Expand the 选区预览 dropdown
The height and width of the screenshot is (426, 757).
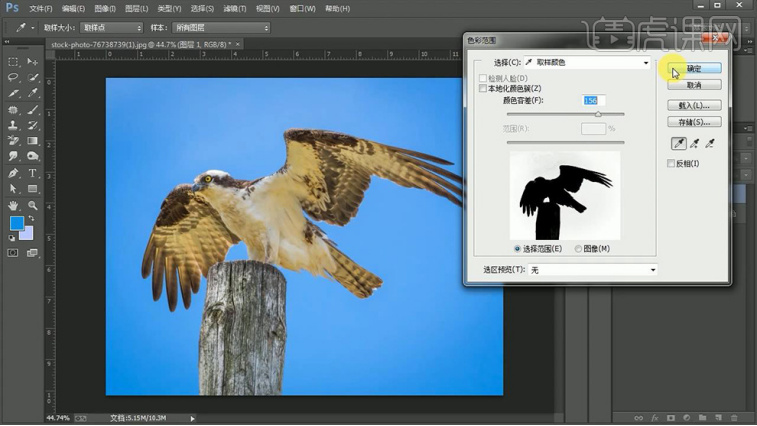point(593,270)
